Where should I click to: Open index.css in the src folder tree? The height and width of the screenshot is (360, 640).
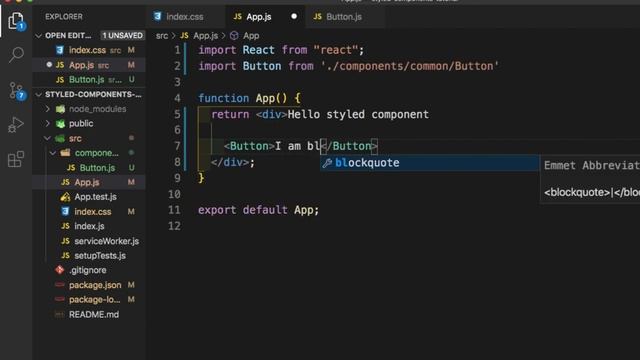pos(89,212)
